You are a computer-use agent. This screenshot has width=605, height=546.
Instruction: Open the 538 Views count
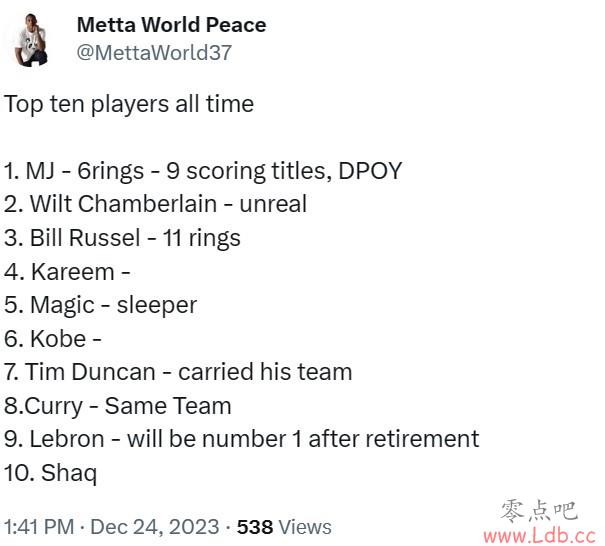pos(284,527)
